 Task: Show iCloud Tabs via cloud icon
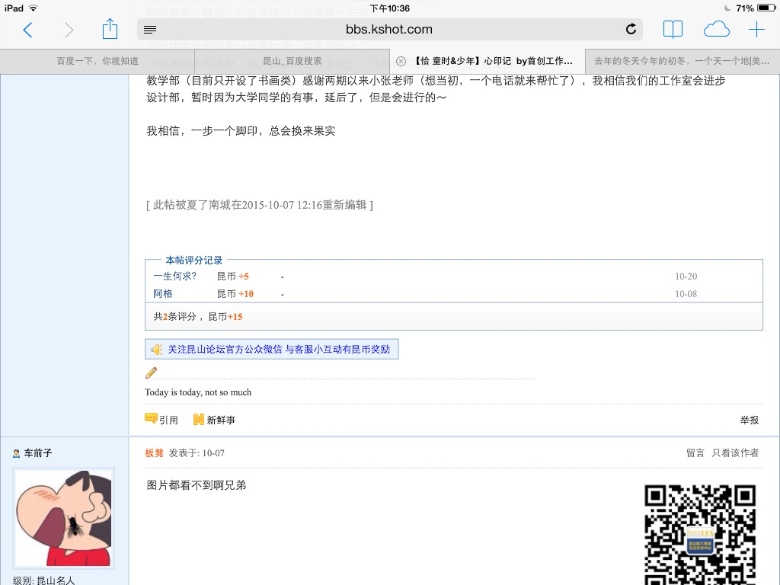[716, 30]
